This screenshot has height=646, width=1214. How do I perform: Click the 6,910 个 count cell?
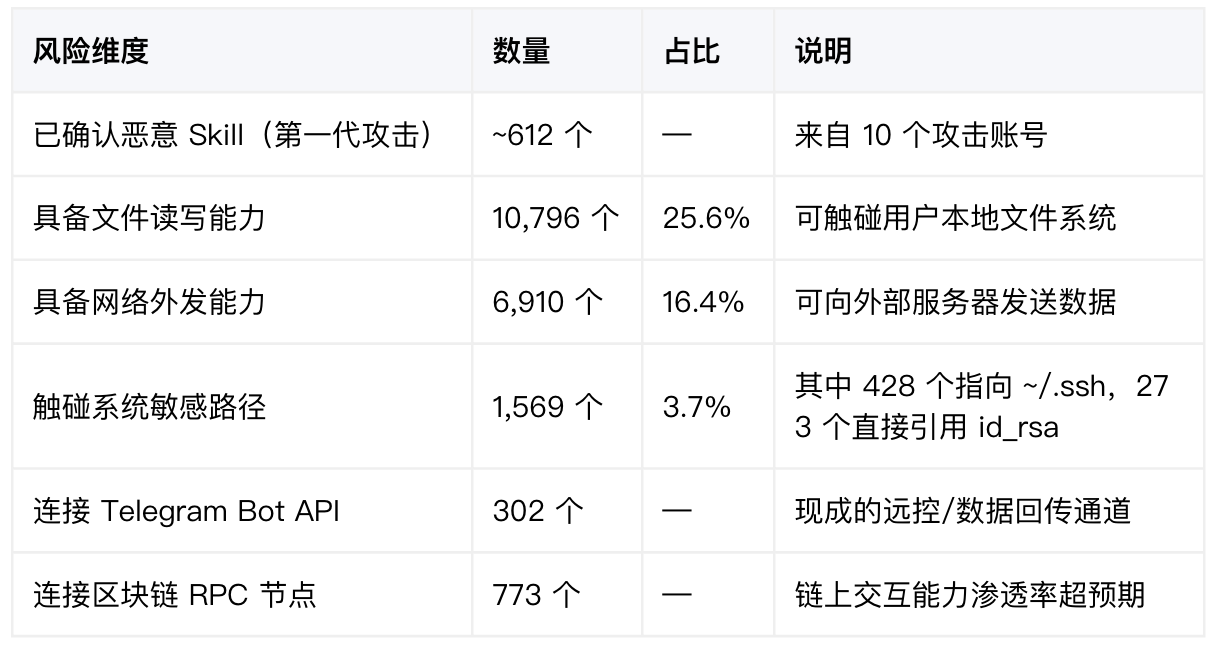[548, 302]
